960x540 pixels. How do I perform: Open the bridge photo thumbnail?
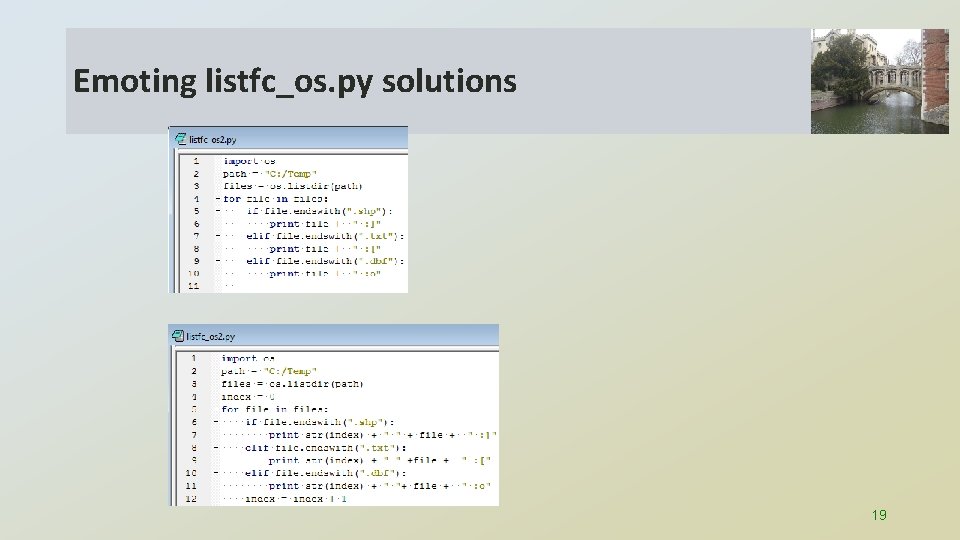click(x=880, y=81)
